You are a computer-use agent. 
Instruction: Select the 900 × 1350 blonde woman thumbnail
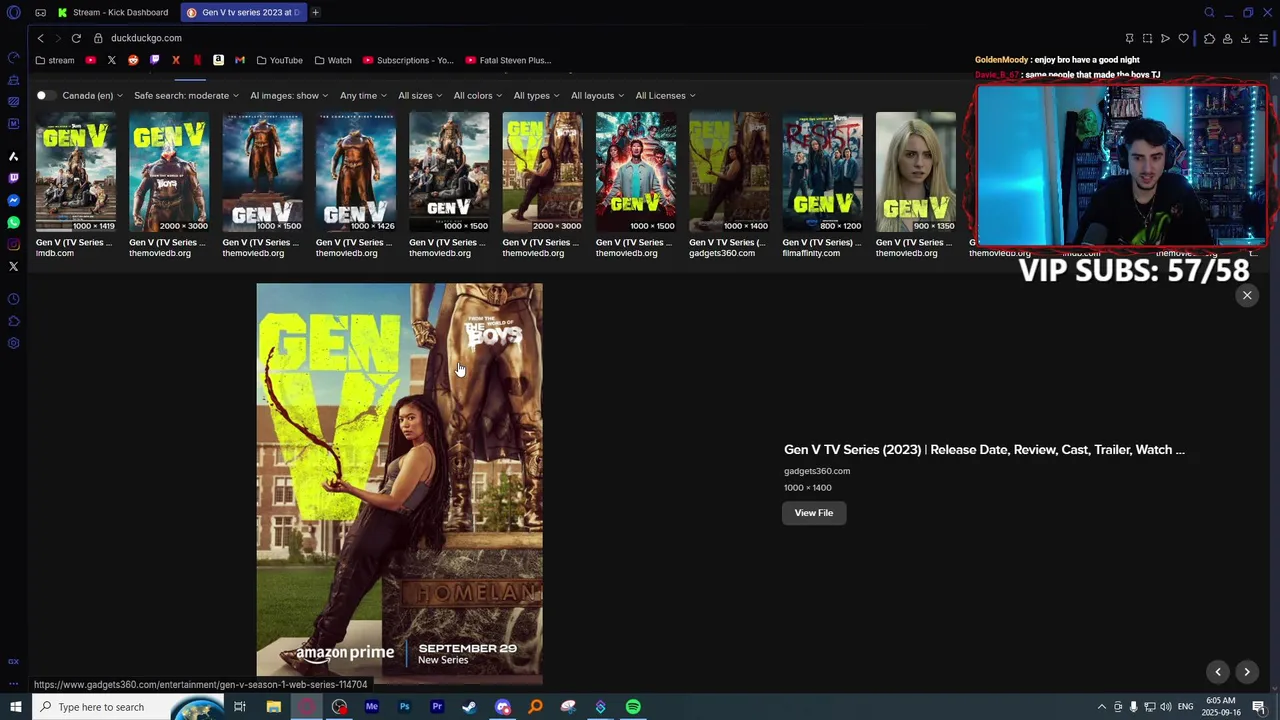tap(916, 172)
